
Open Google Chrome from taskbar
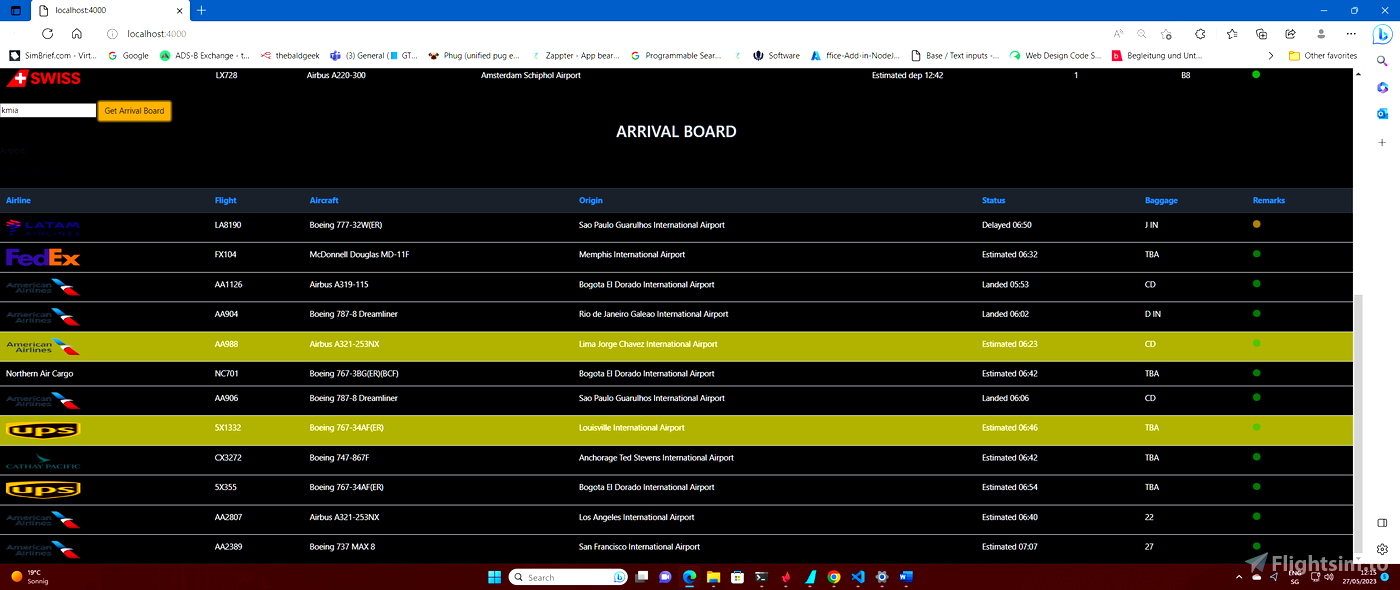[834, 577]
